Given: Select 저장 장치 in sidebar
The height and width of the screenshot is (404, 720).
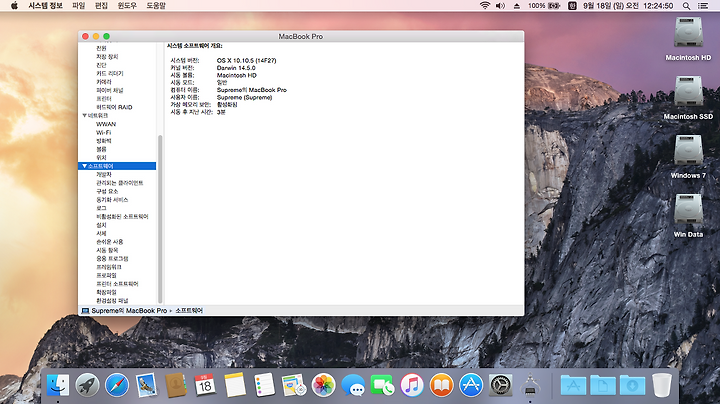Looking at the screenshot, I should coord(107,56).
